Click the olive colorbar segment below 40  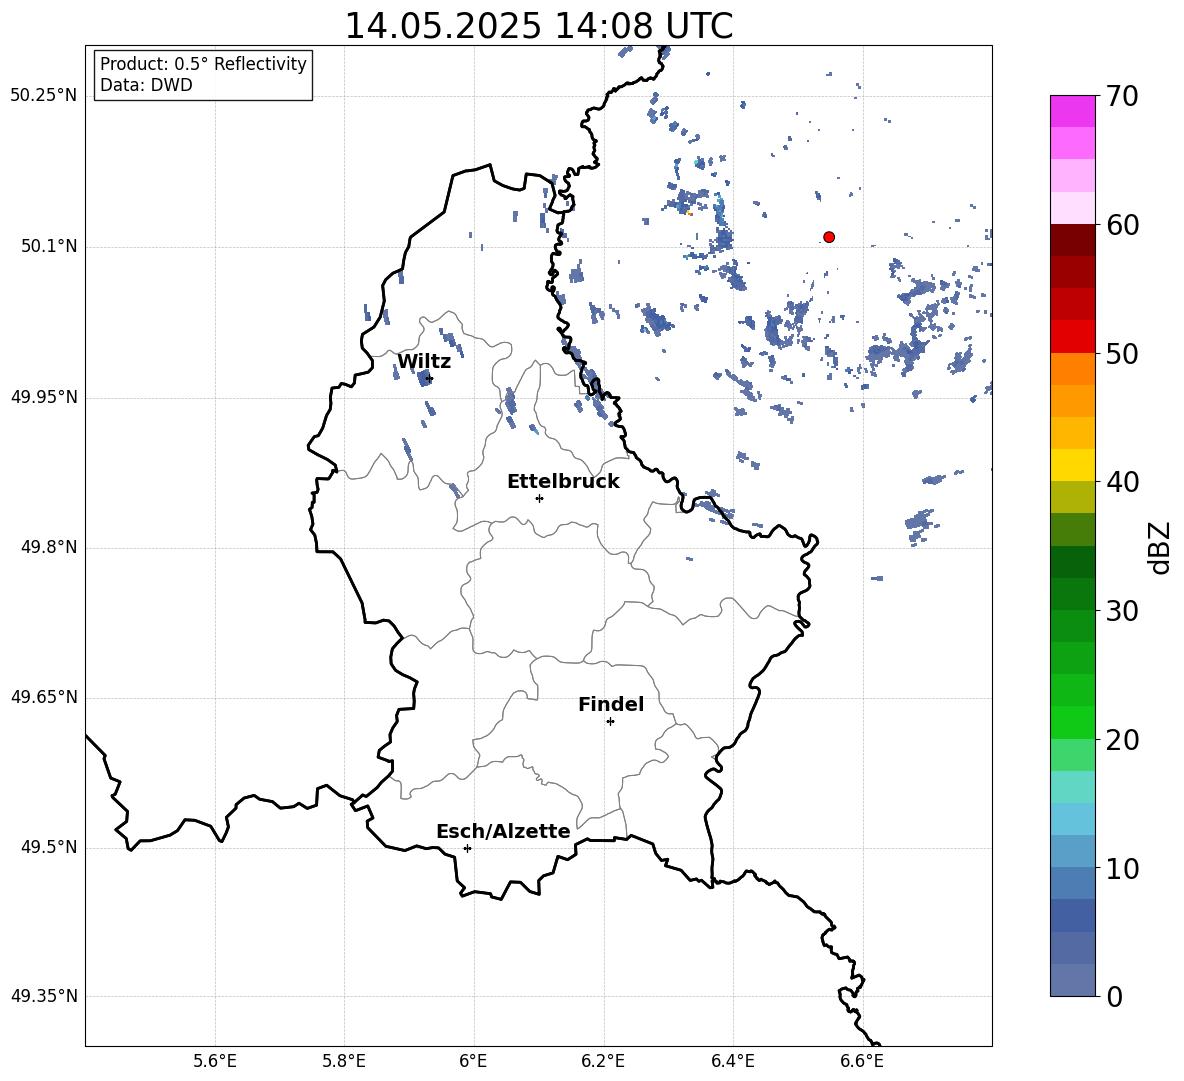tap(1072, 497)
